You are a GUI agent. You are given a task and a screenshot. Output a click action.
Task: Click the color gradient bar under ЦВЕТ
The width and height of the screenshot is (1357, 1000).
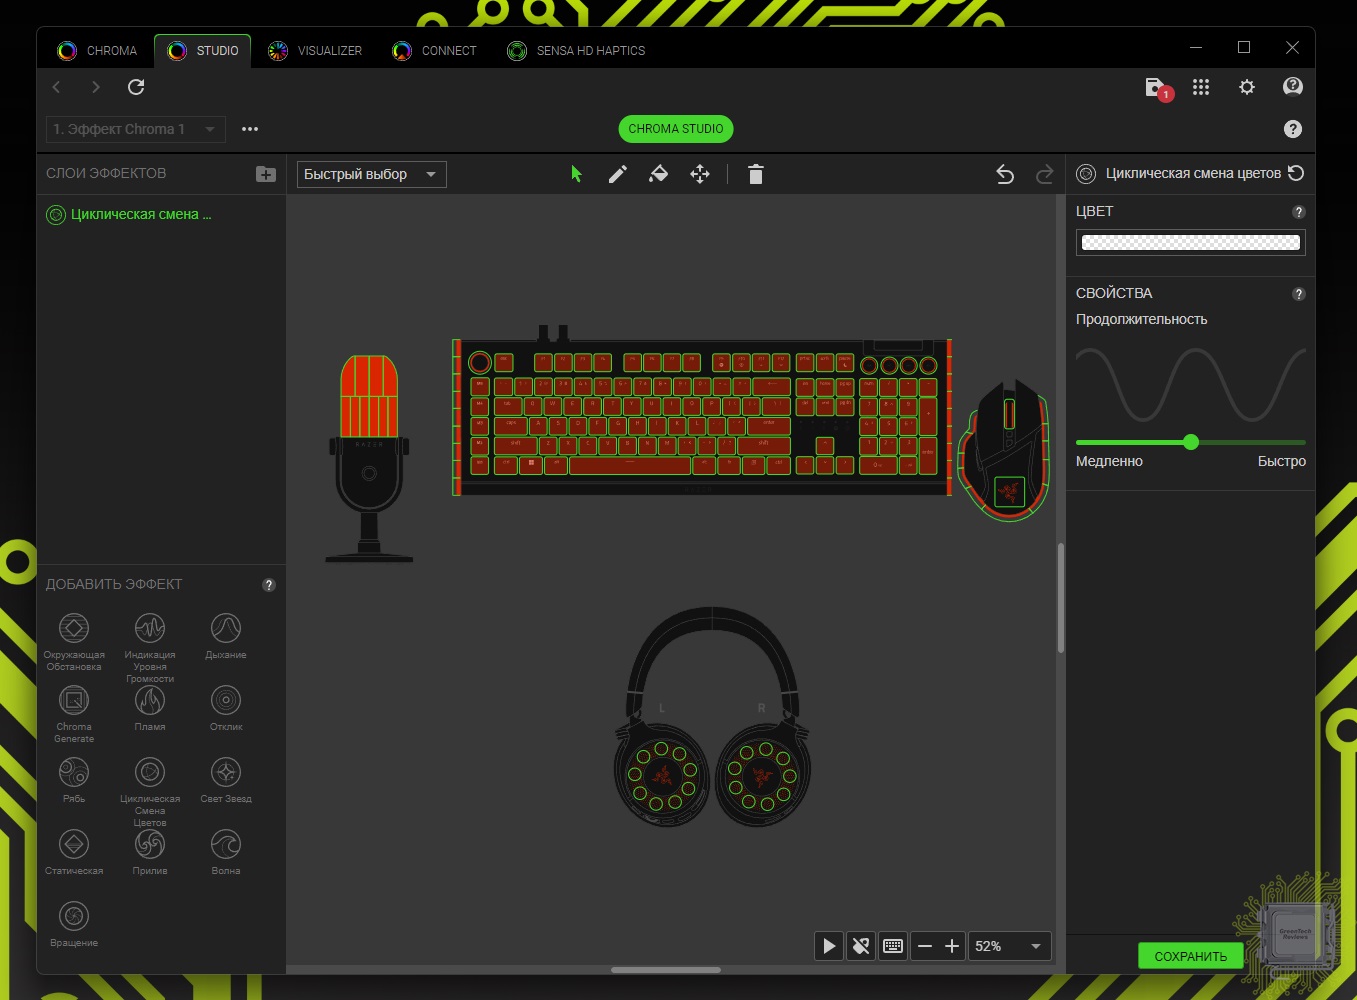click(x=1190, y=242)
